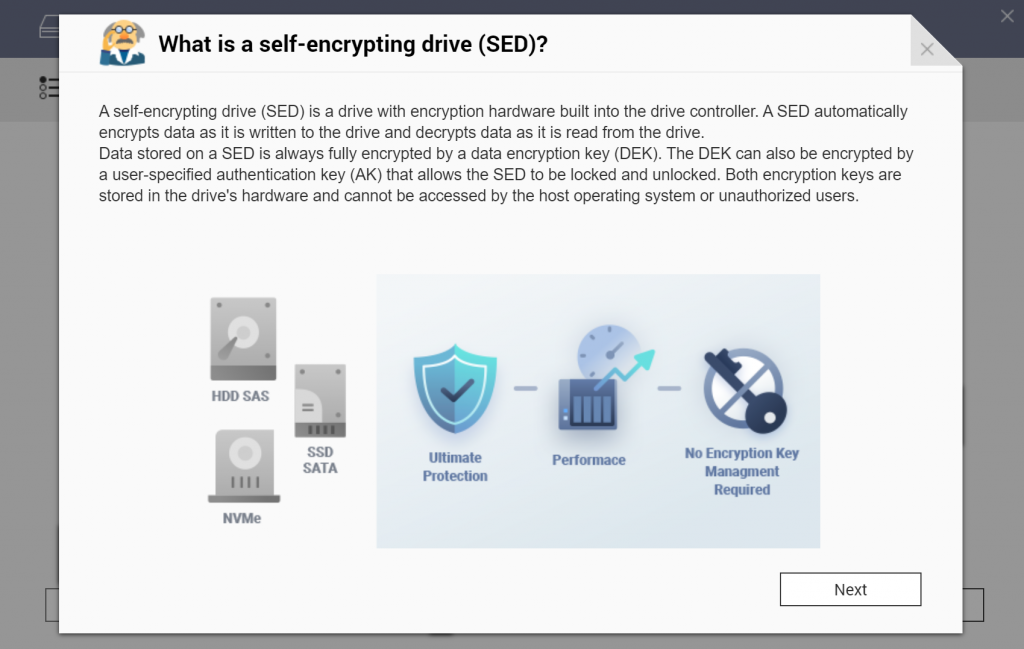Click the Ultimate Protection label text

[x=454, y=468]
